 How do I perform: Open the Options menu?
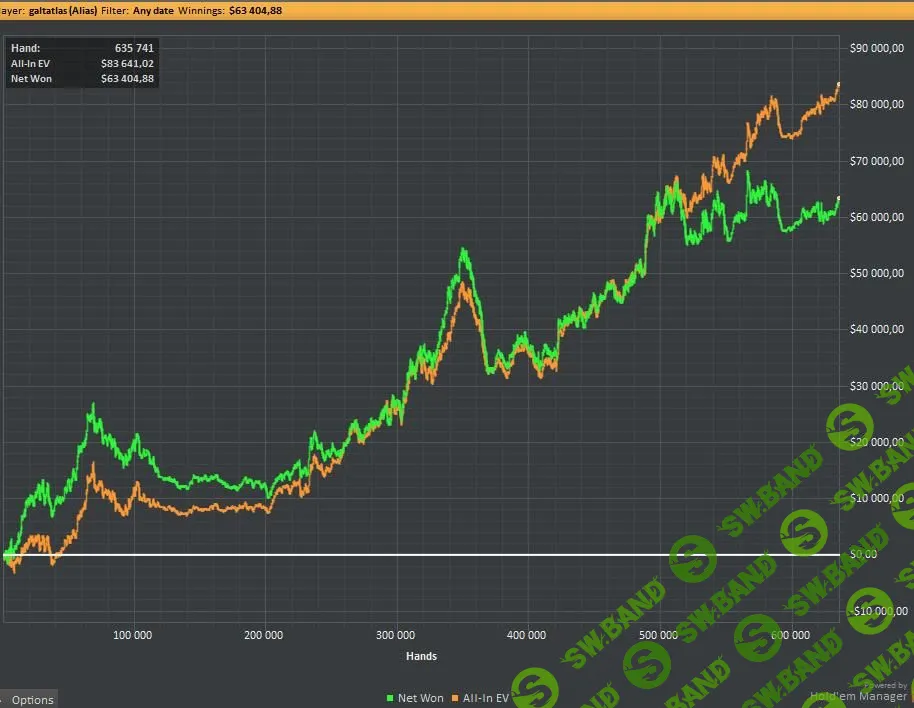pyautogui.click(x=31, y=699)
